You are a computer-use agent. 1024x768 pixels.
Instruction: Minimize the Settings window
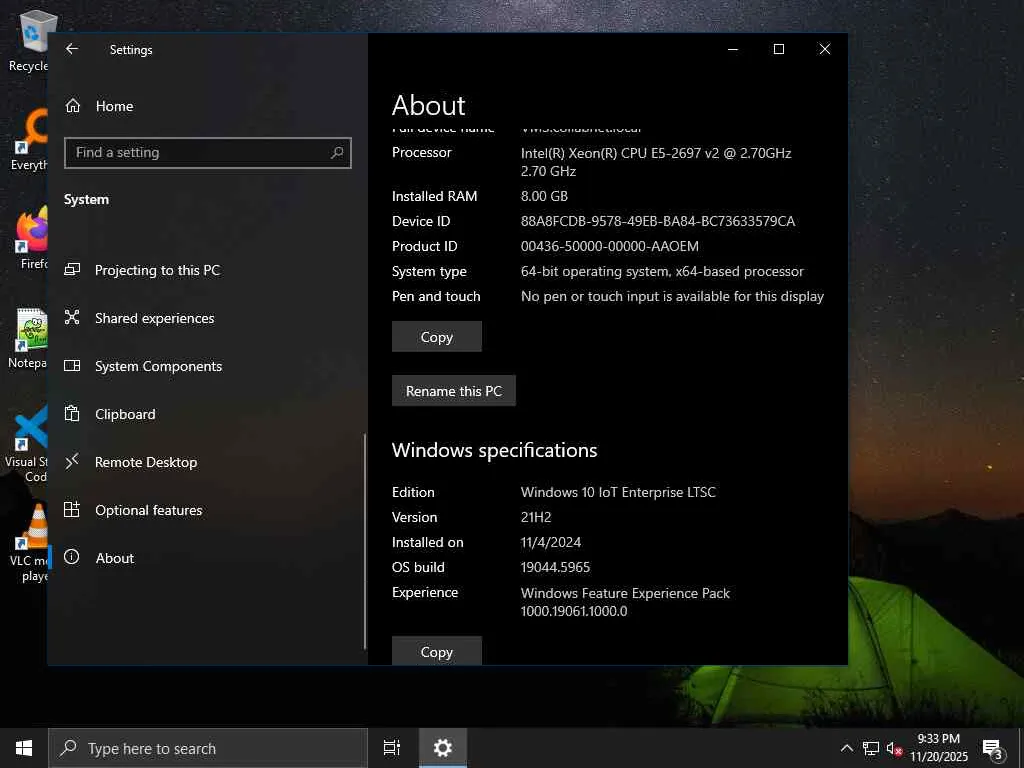tap(733, 49)
